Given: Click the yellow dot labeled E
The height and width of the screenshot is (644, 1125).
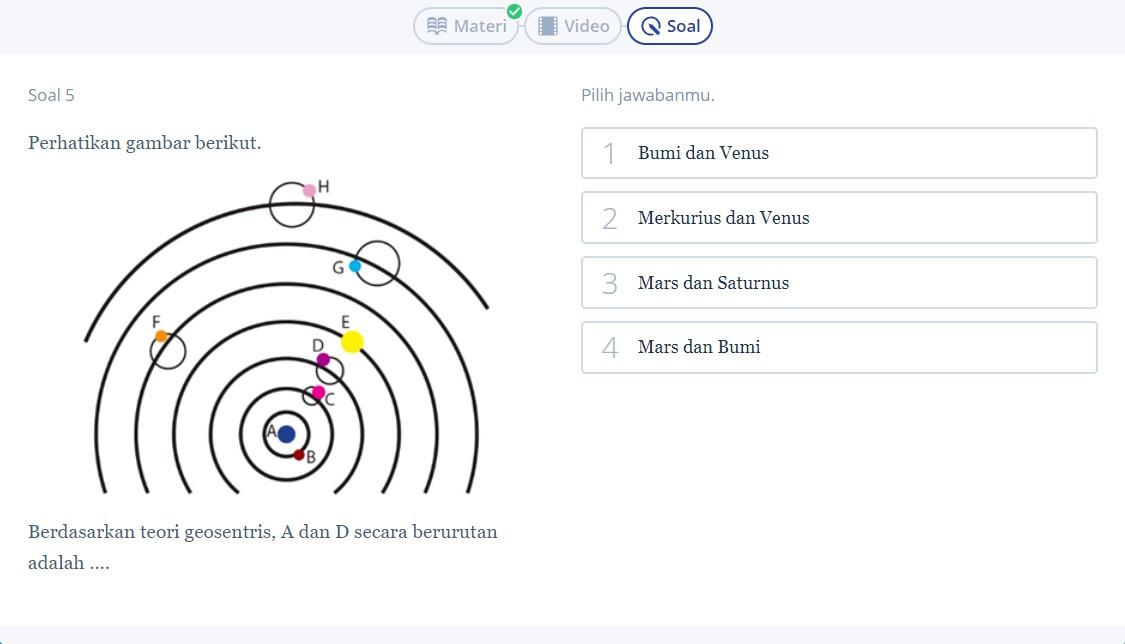Looking at the screenshot, I should [x=352, y=342].
